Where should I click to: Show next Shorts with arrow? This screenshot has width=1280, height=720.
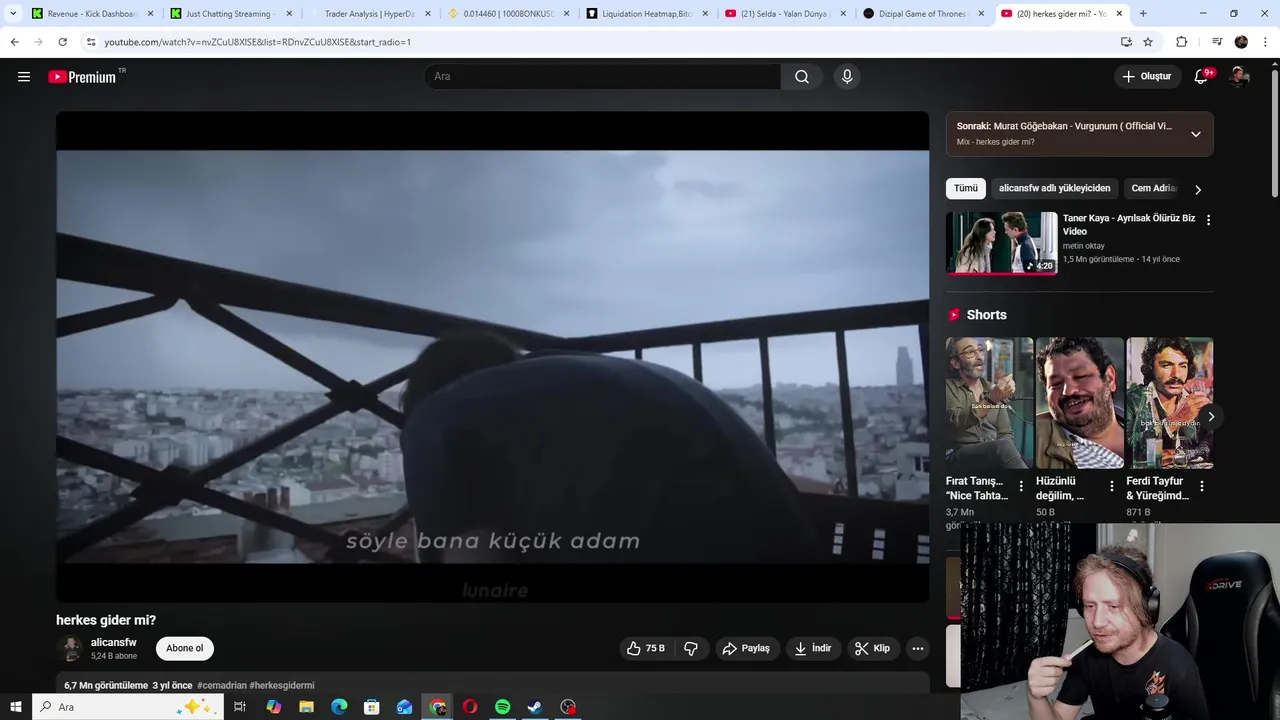pyautogui.click(x=1210, y=417)
